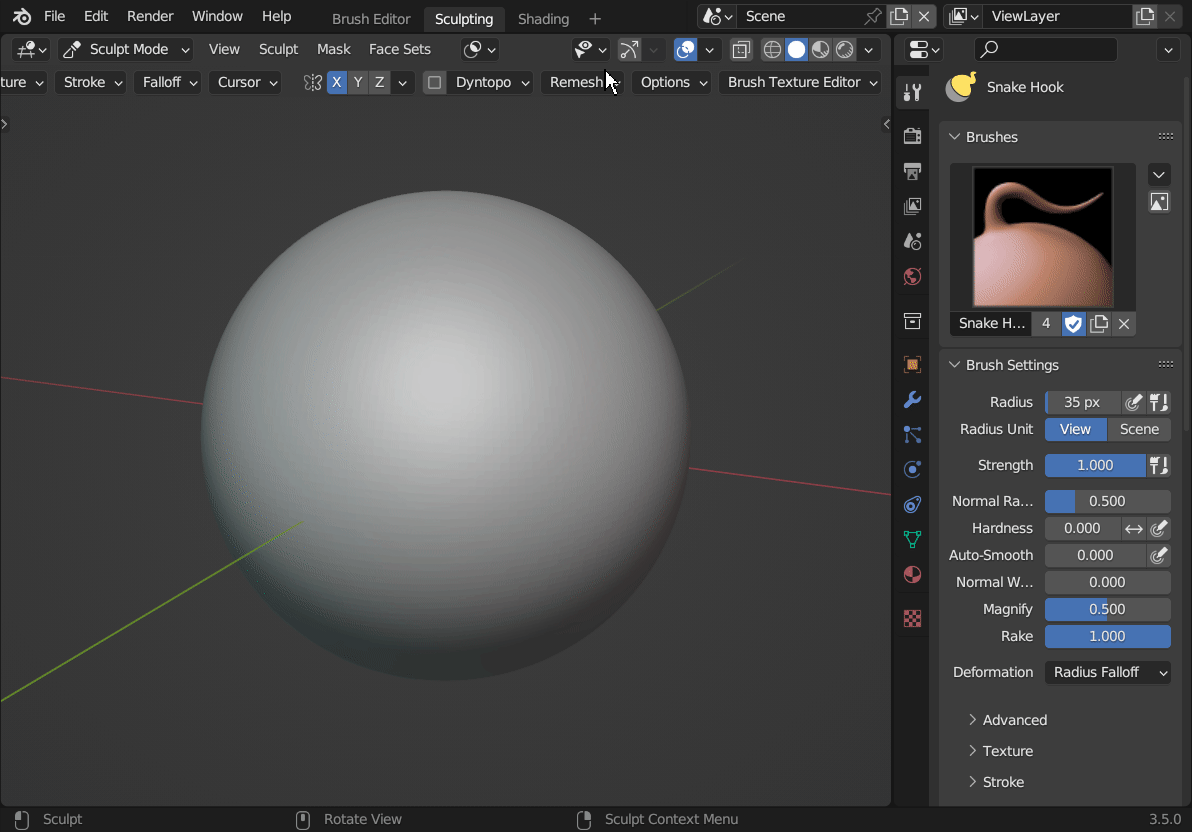
Task: Toggle viewport gizmos
Action: [629, 49]
